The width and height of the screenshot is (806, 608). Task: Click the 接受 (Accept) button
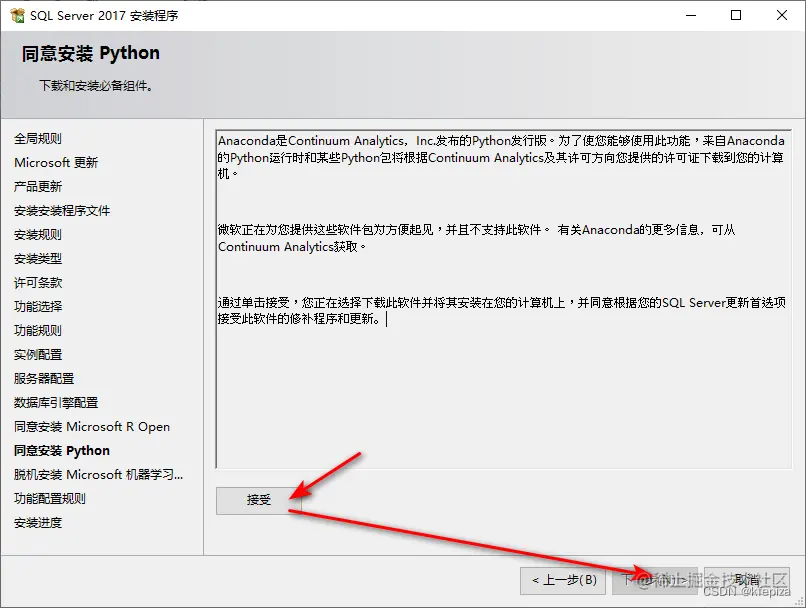258,500
